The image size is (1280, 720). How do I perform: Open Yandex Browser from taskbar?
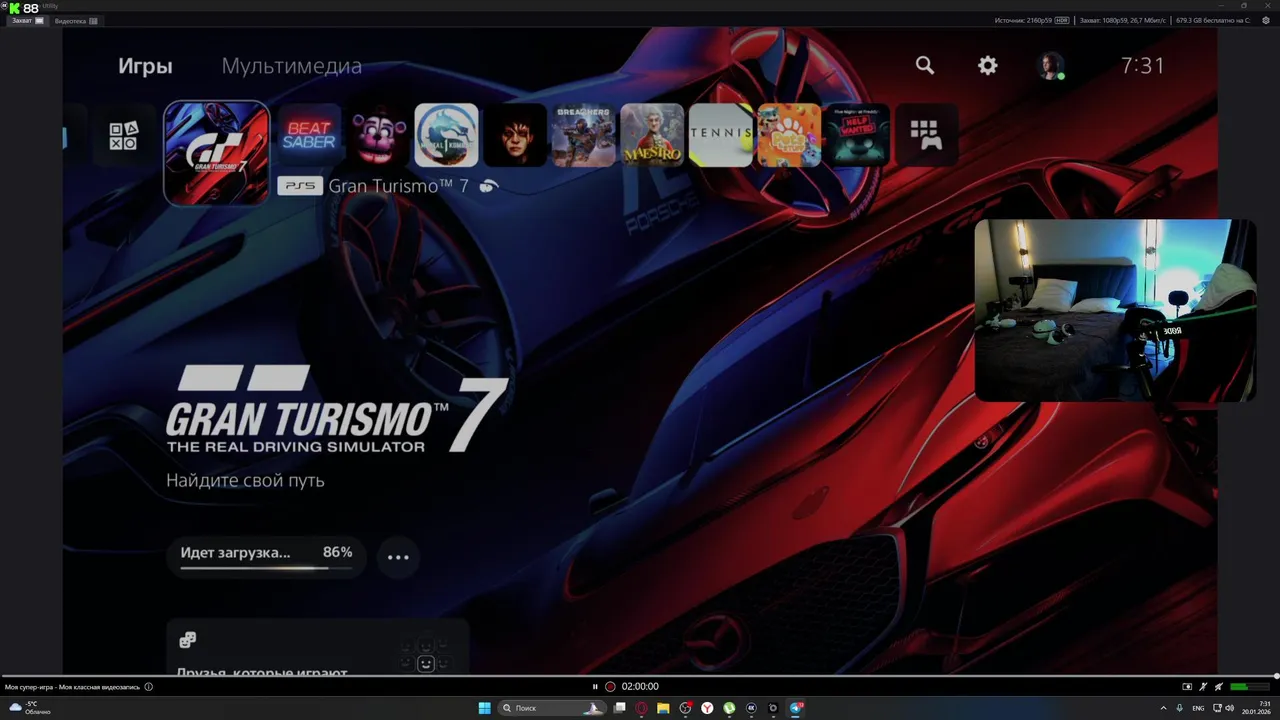click(x=707, y=708)
